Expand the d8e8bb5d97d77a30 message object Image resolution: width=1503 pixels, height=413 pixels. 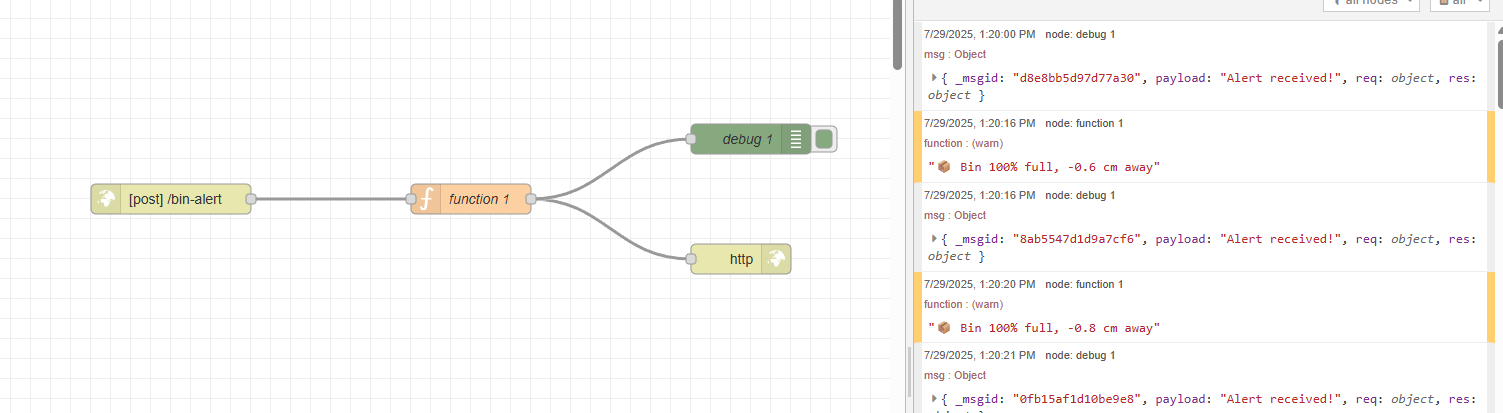[x=934, y=78]
